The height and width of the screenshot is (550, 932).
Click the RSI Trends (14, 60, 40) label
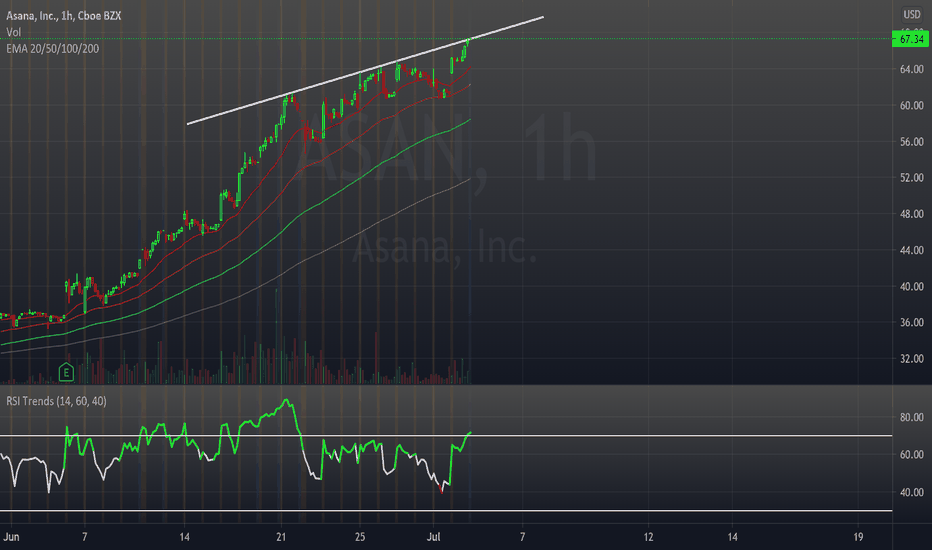point(56,401)
